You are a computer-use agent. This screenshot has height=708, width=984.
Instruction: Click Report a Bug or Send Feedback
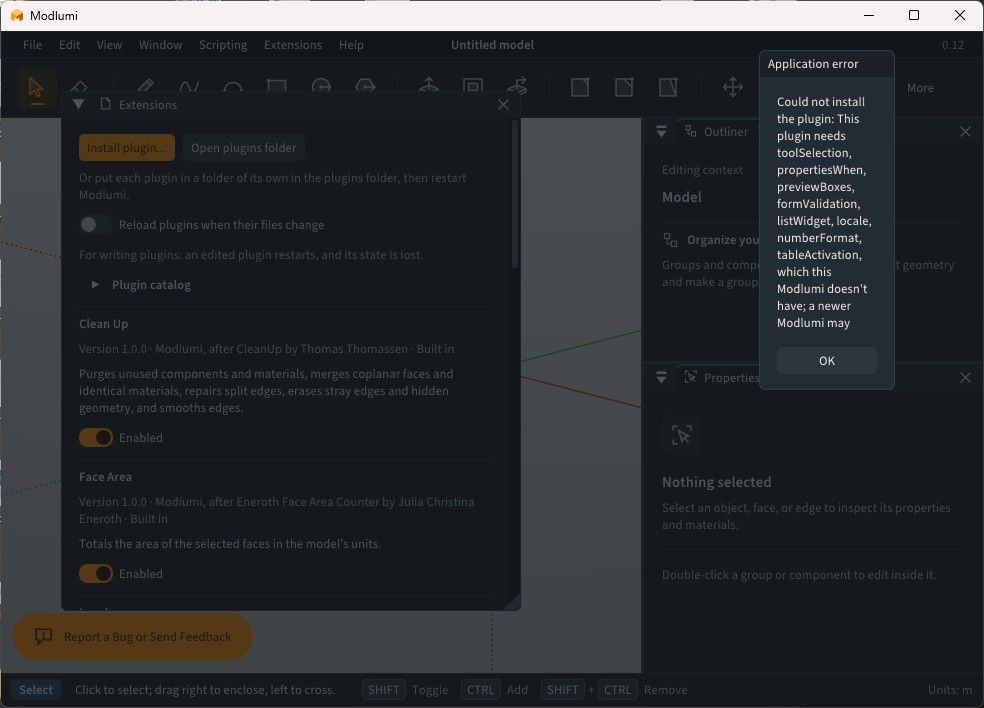pos(132,636)
